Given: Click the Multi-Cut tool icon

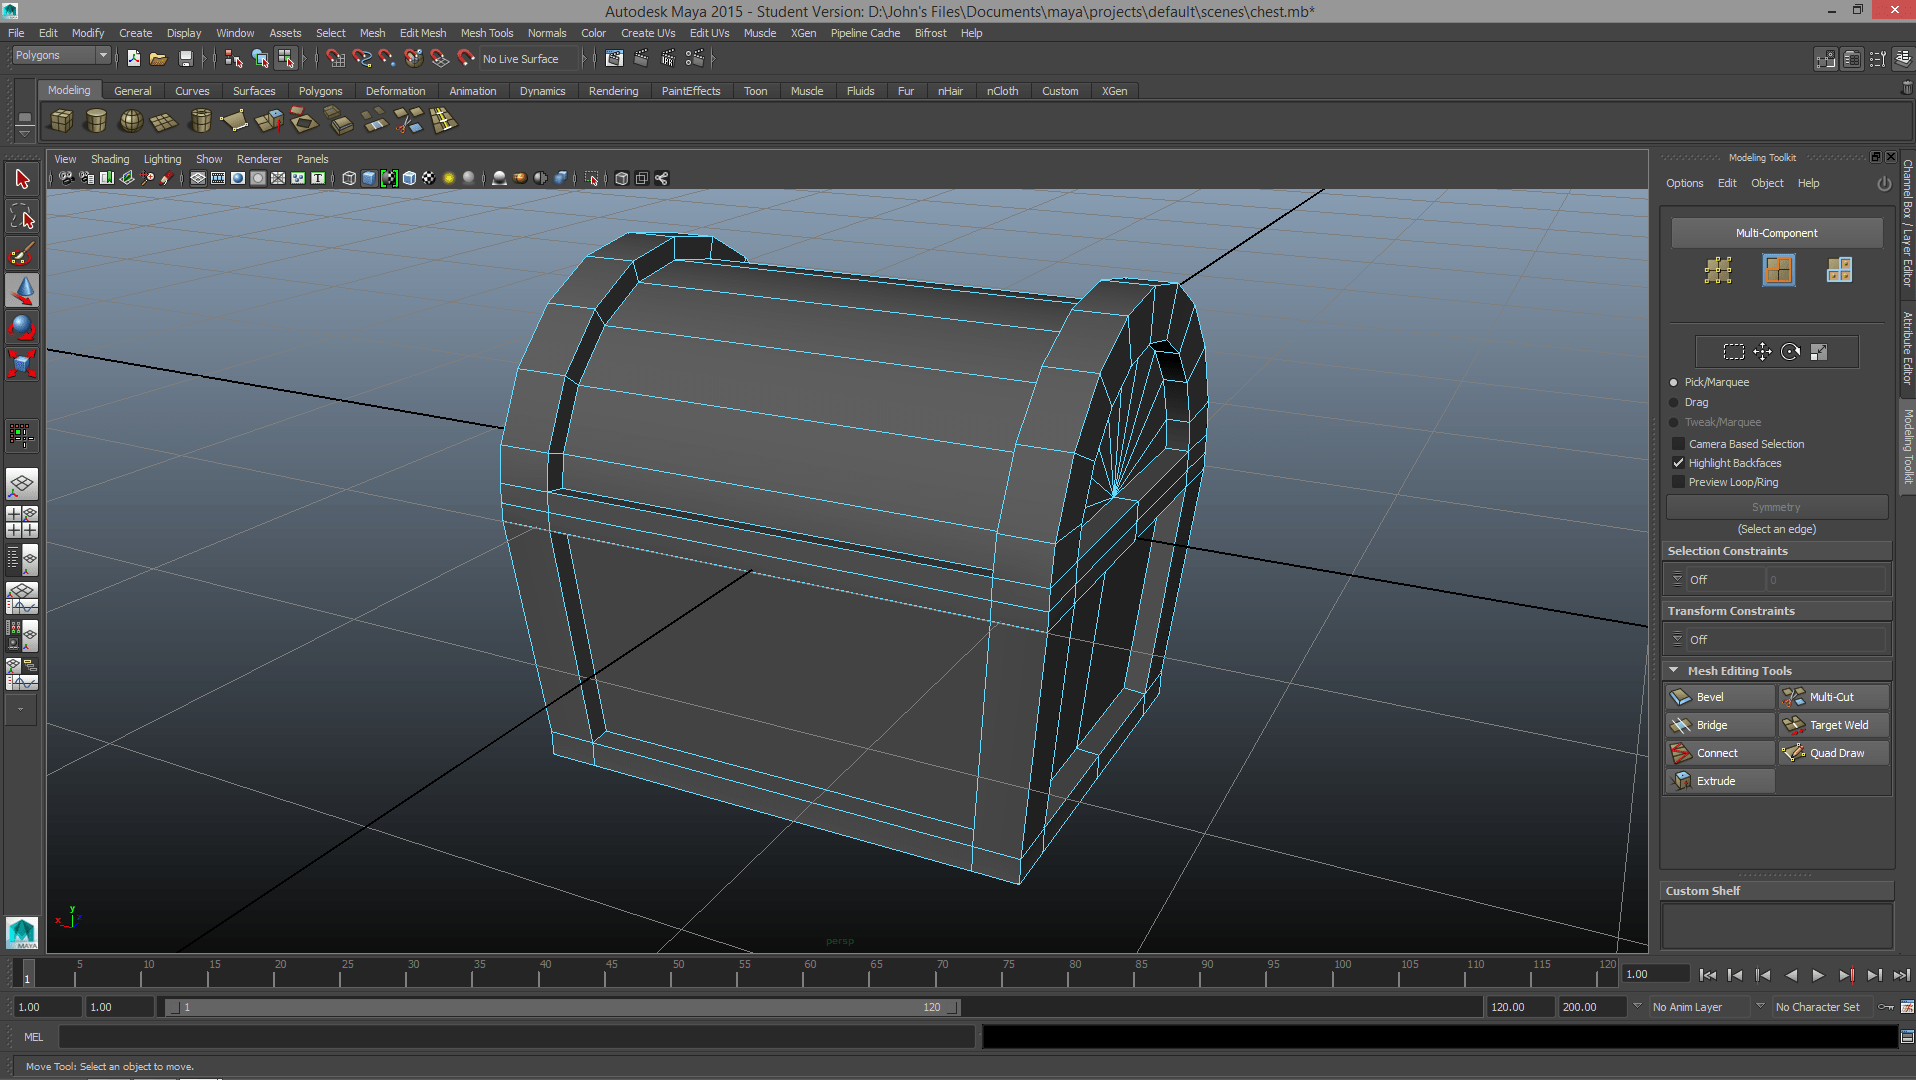Looking at the screenshot, I should pos(1794,697).
